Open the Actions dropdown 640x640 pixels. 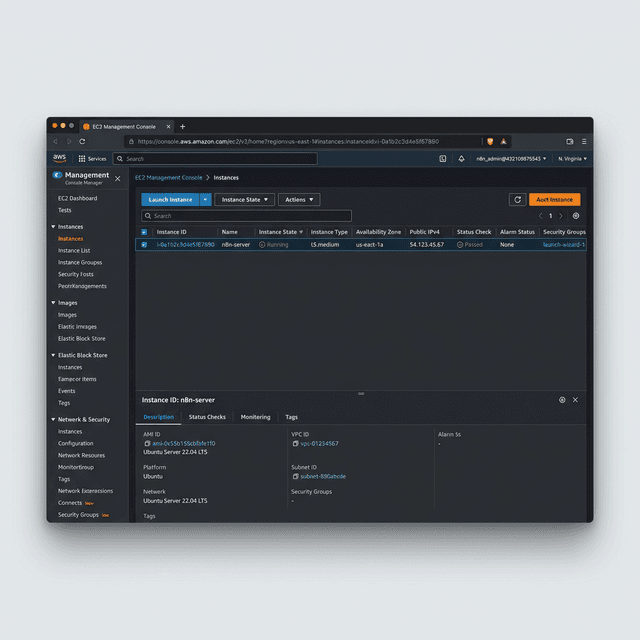point(299,200)
